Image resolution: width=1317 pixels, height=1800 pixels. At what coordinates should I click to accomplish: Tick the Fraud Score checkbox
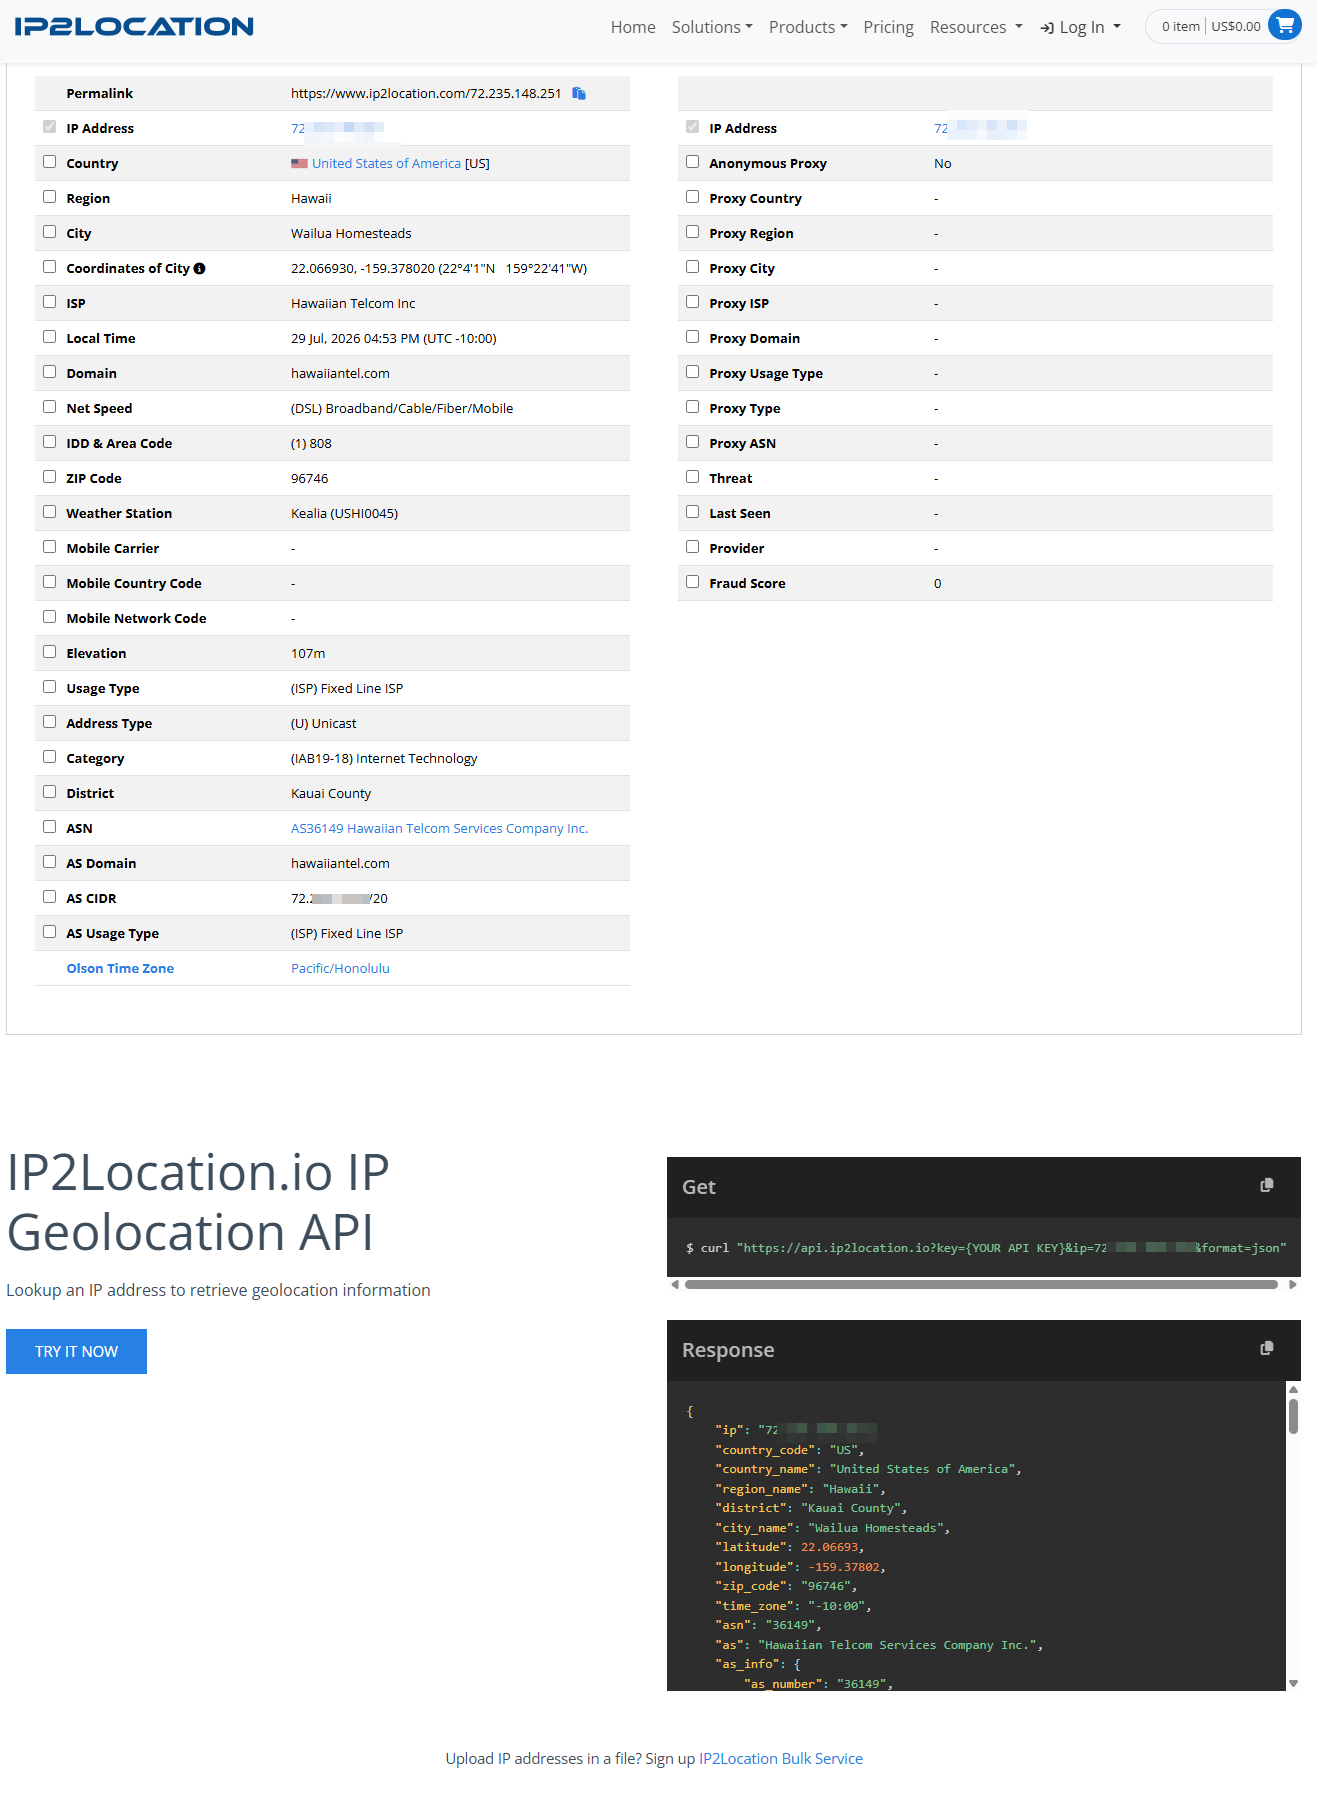click(x=692, y=582)
